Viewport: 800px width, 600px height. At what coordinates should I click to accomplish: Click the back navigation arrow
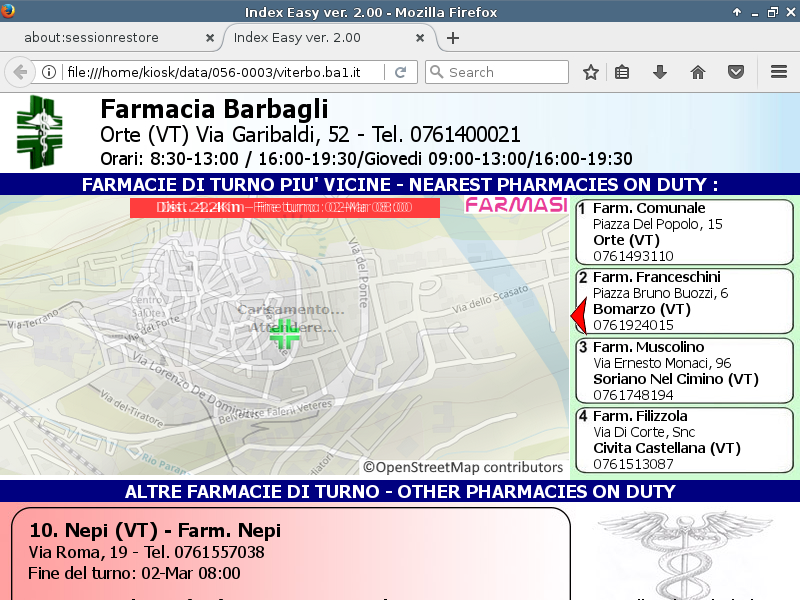tap(19, 72)
